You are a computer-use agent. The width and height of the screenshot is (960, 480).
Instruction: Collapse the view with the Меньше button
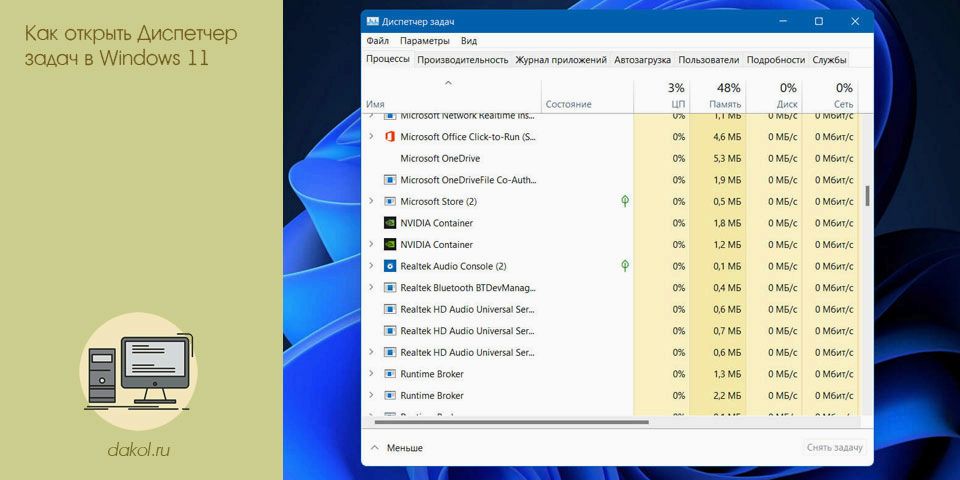coord(397,448)
